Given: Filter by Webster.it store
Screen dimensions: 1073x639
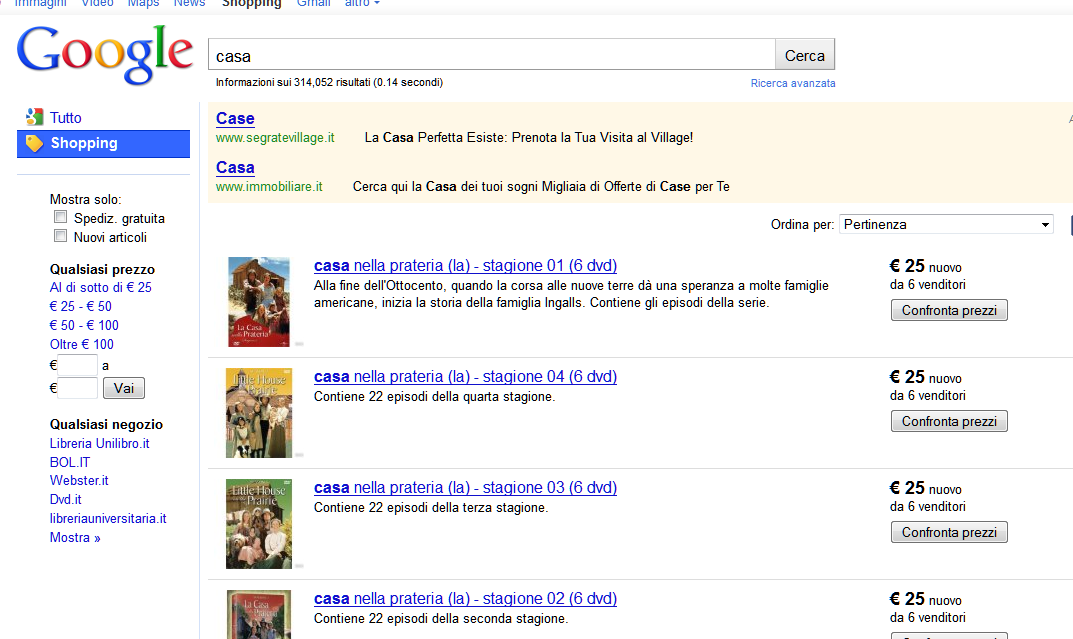Looking at the screenshot, I should [x=79, y=480].
